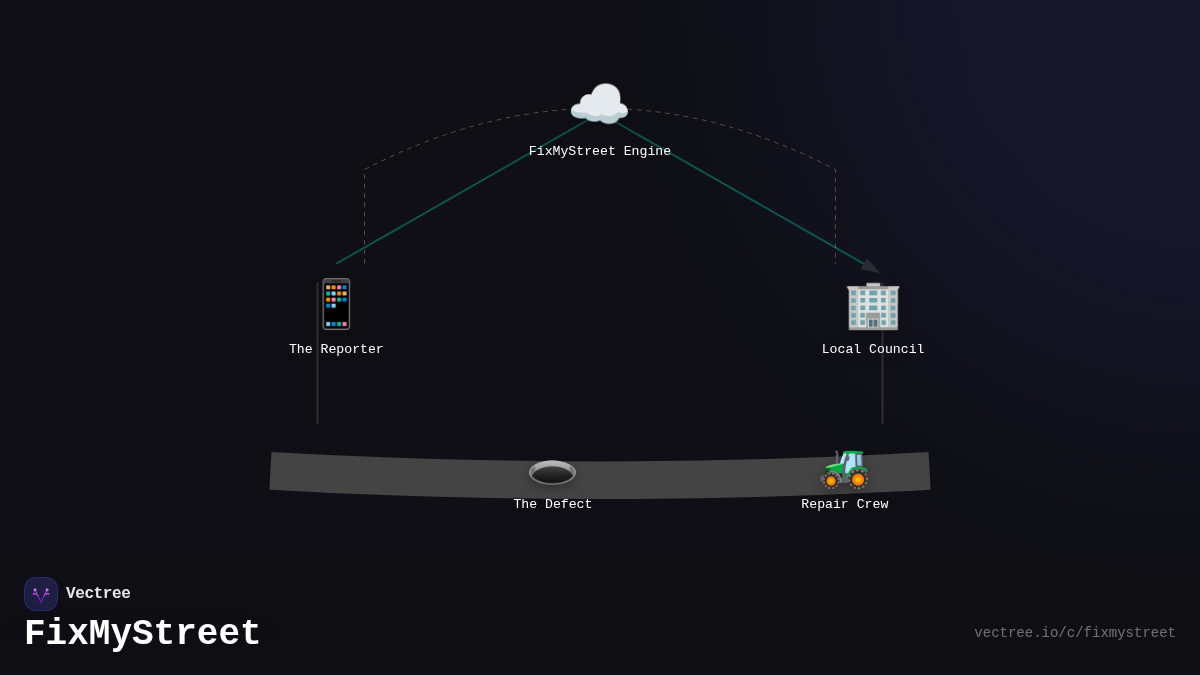Click the arrowhead pointing at Local Council
Screen dimensions: 1200x675
(870, 266)
